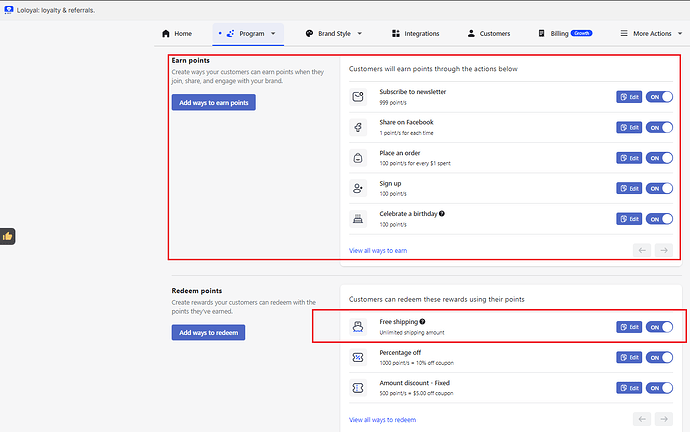Click the Share on Facebook icon
This screenshot has height=432, width=690.
coord(357,127)
